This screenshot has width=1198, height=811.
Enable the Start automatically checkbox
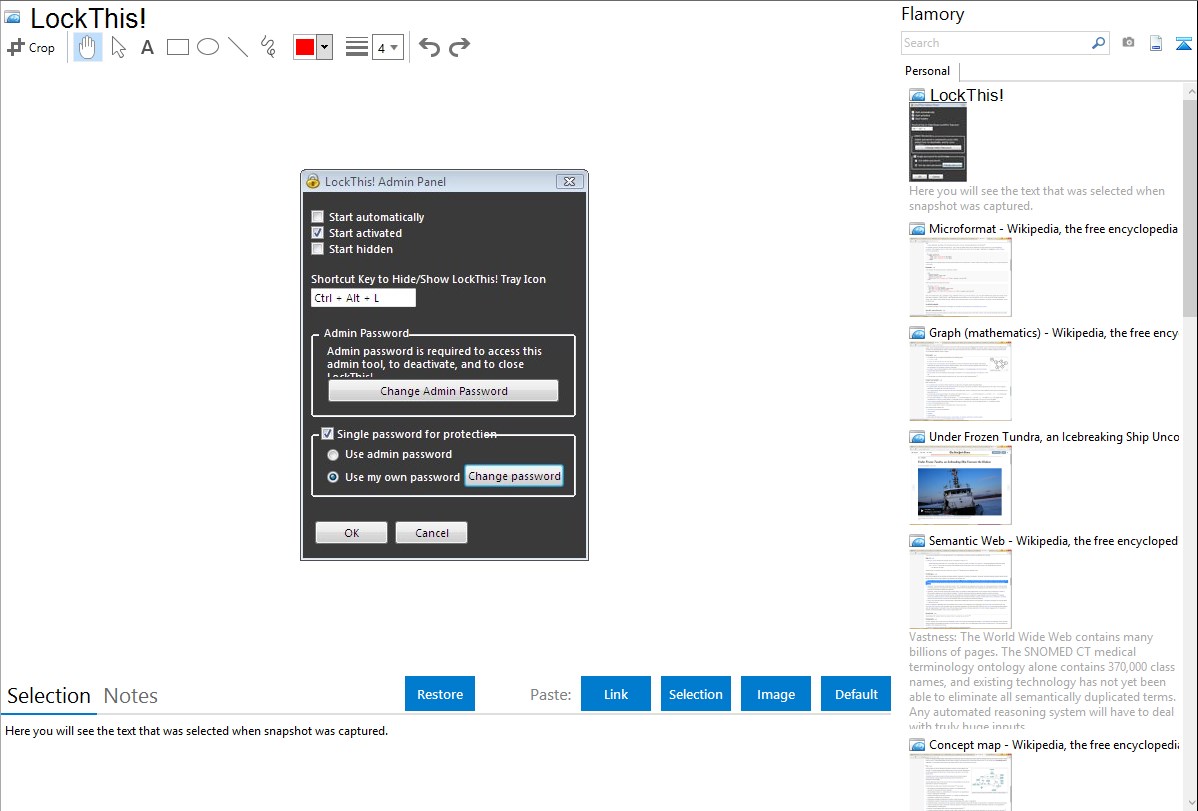318,217
